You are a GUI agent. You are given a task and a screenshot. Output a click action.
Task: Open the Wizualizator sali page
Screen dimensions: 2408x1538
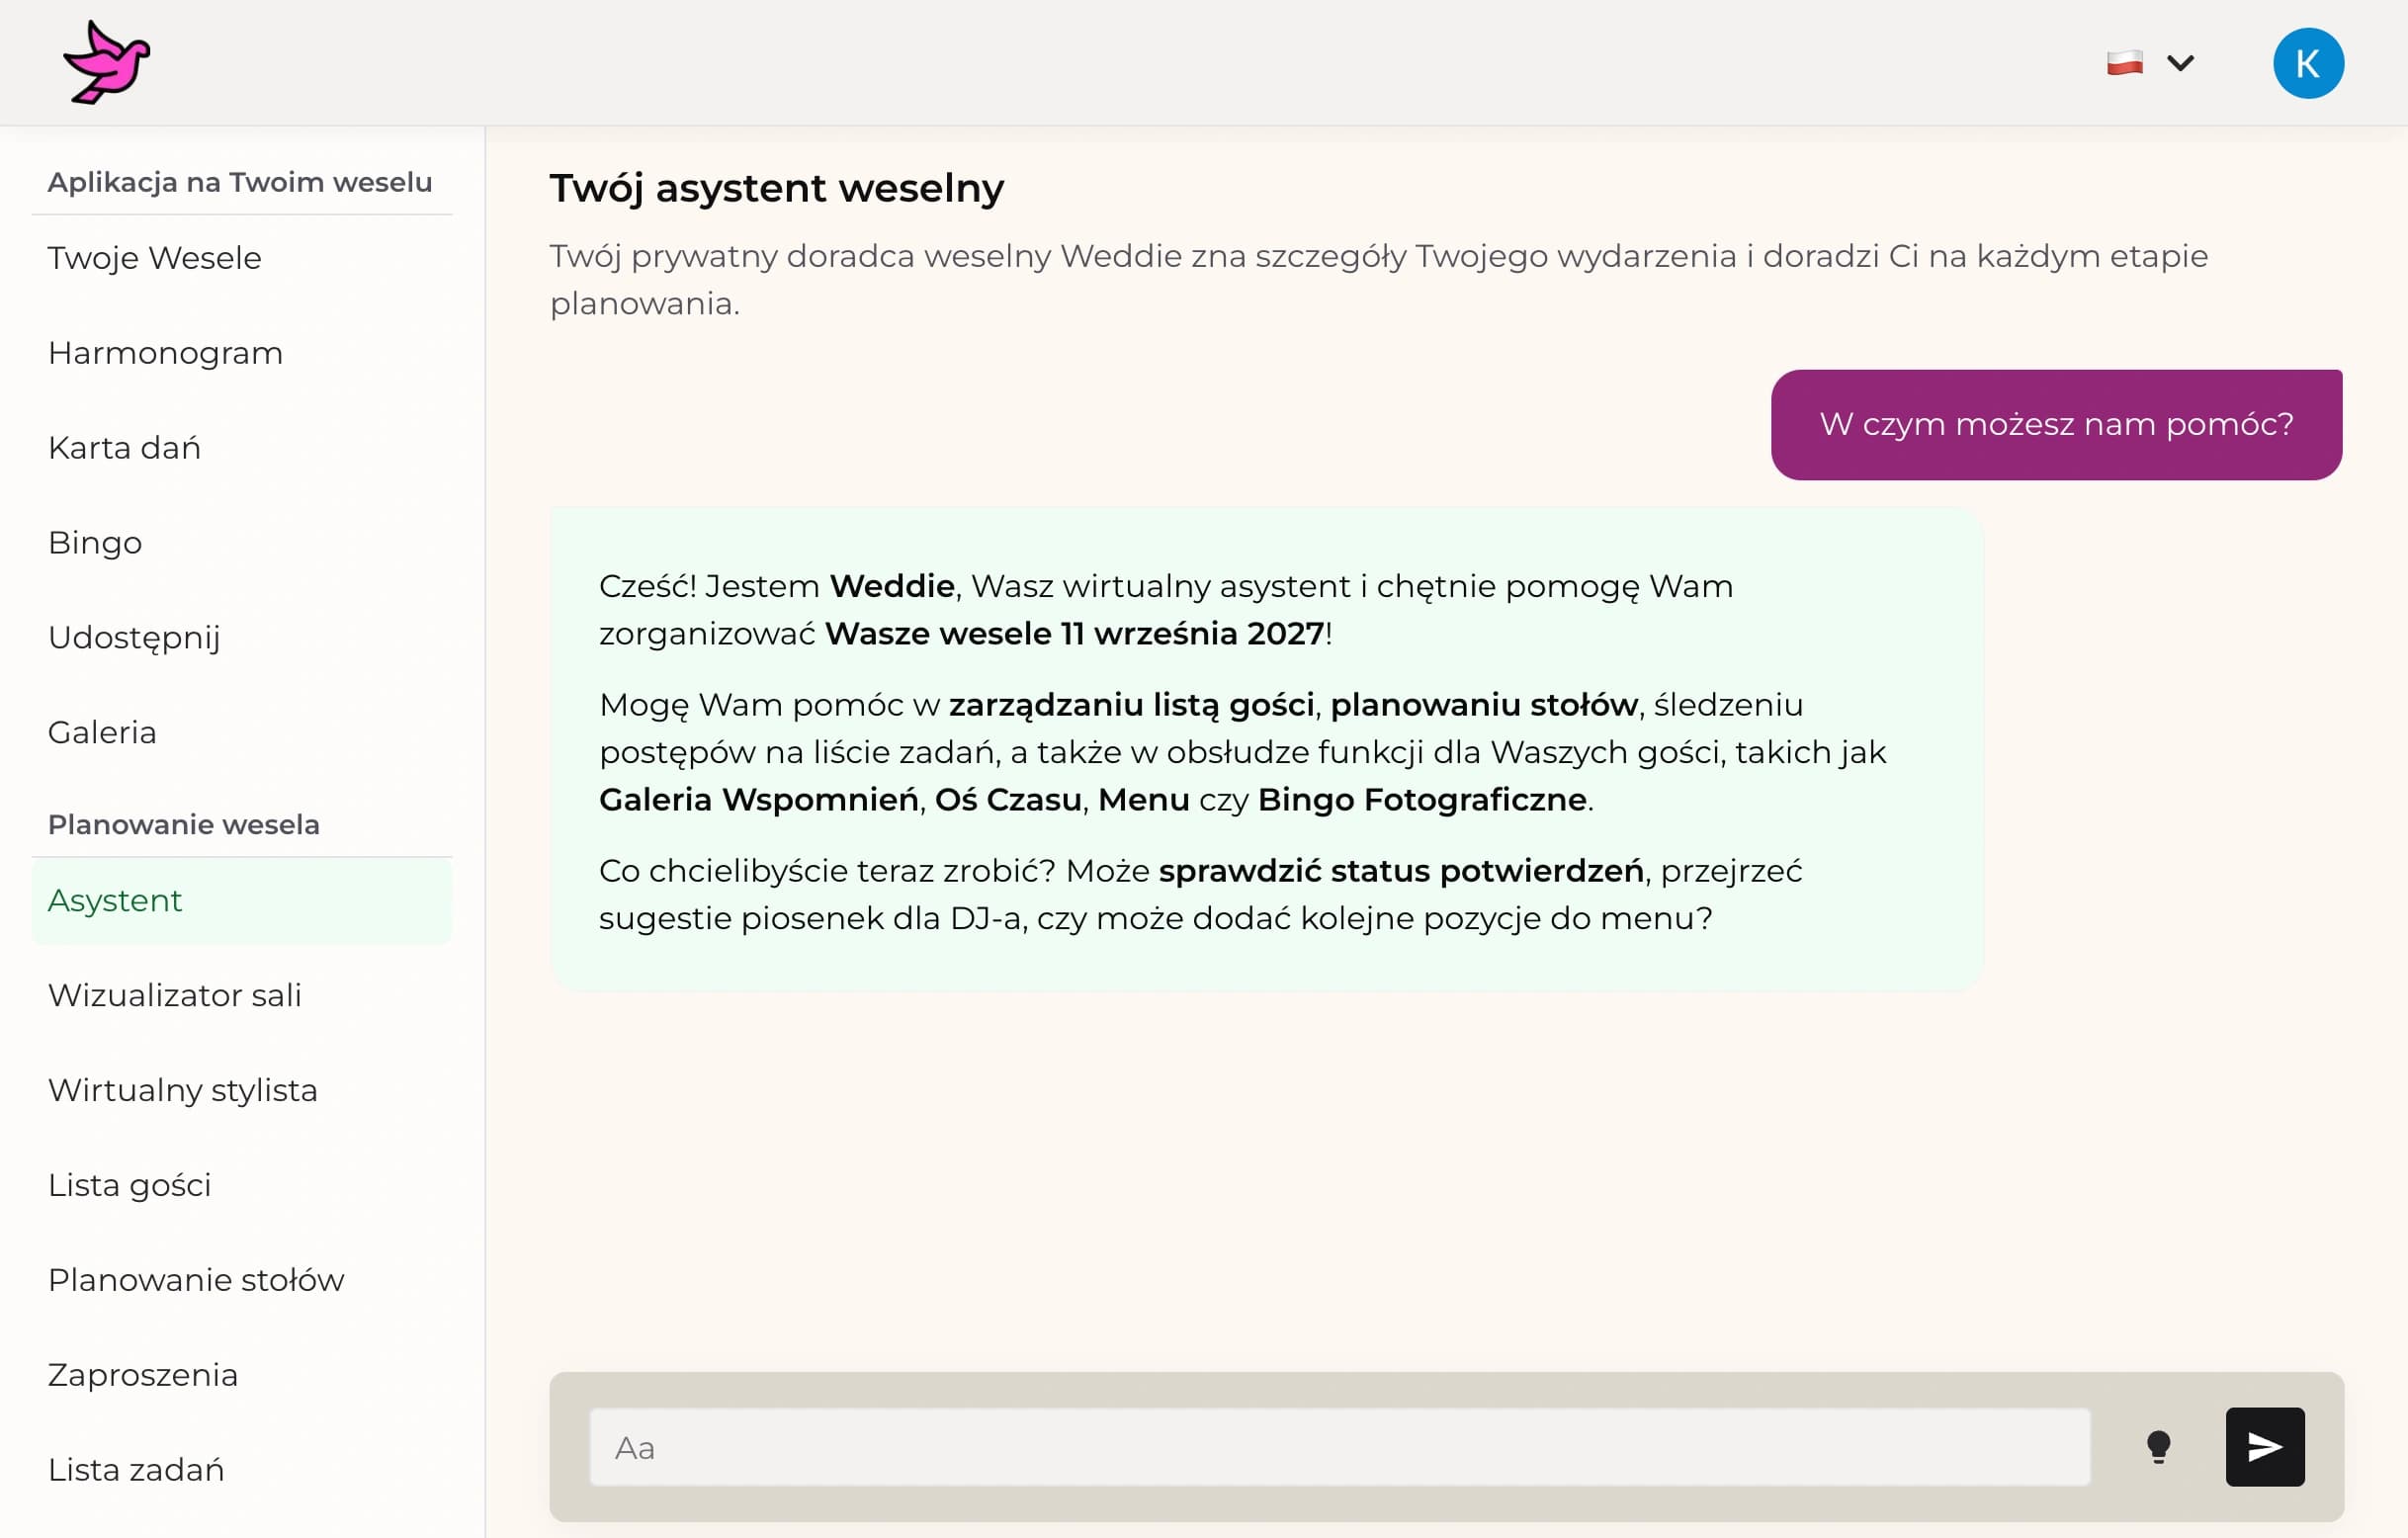coord(174,995)
